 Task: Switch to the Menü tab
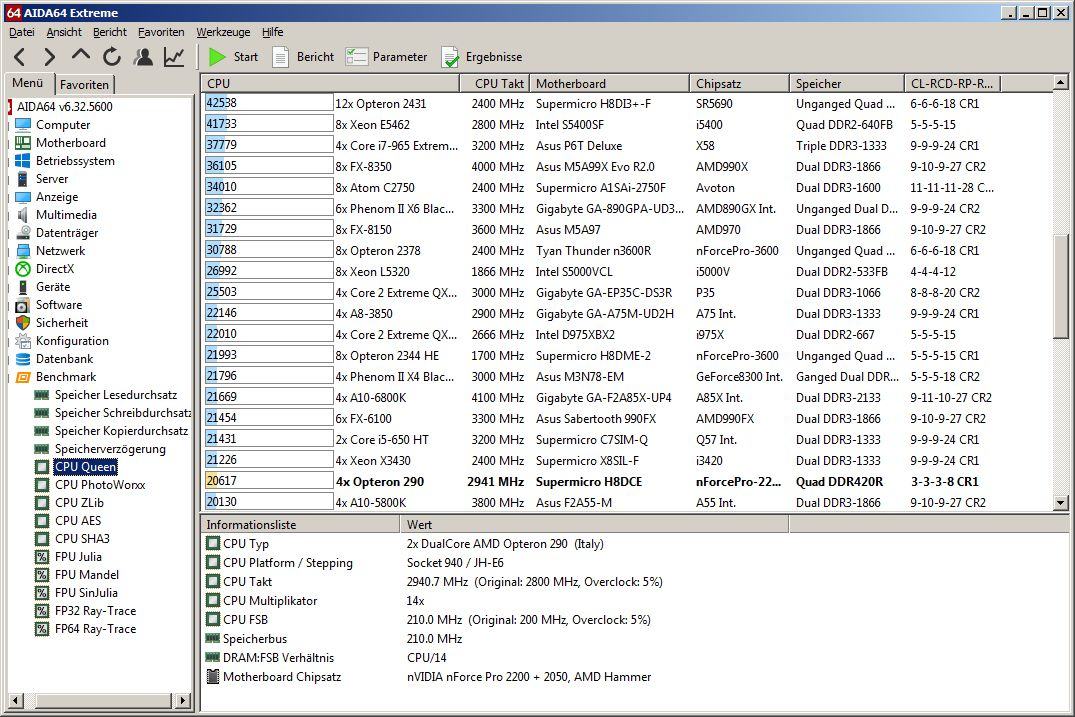(28, 83)
